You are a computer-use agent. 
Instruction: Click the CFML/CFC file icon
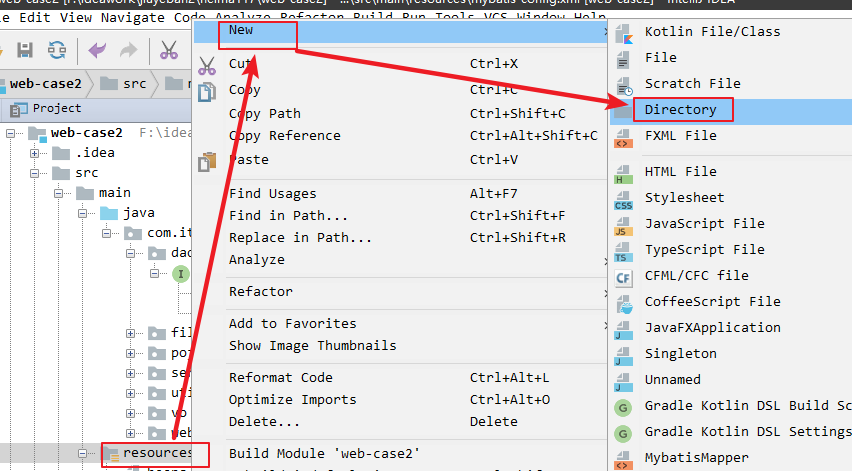point(624,276)
